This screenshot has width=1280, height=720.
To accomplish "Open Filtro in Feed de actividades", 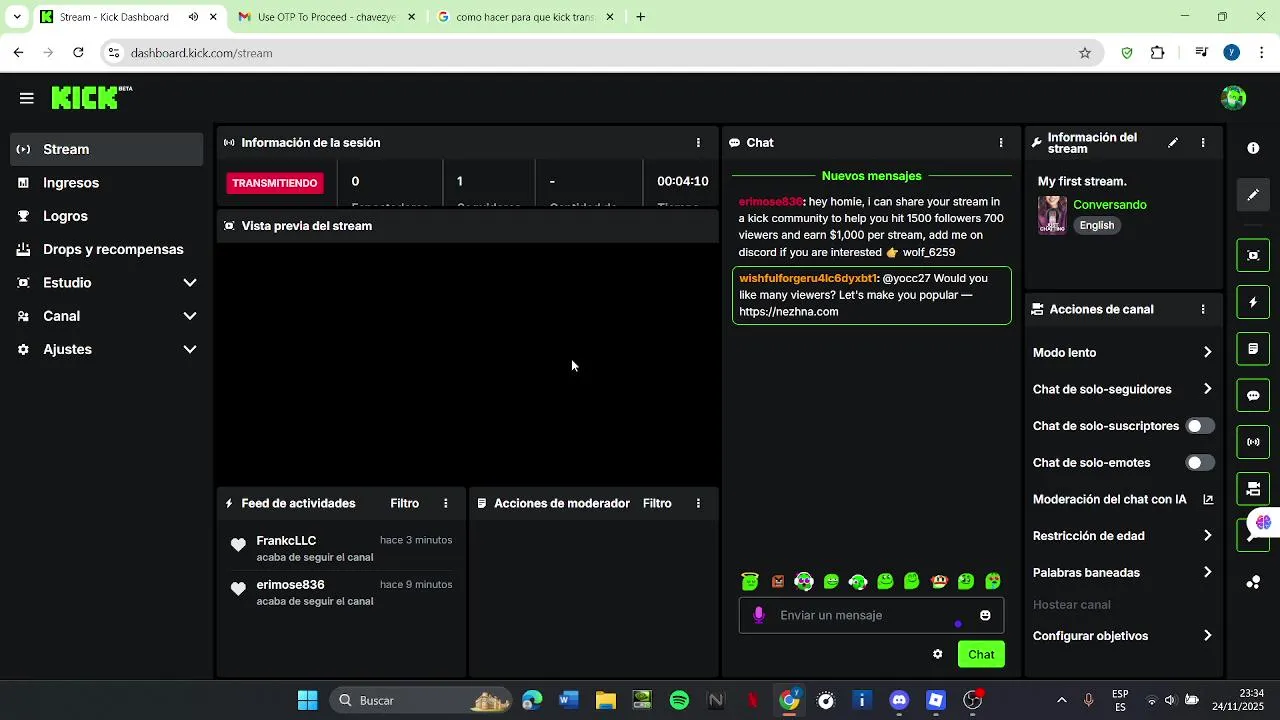I will tap(404, 504).
